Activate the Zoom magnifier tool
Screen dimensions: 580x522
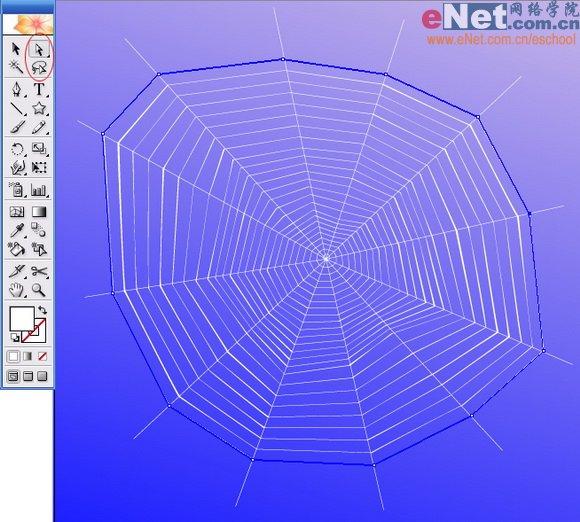pyautogui.click(x=39, y=290)
